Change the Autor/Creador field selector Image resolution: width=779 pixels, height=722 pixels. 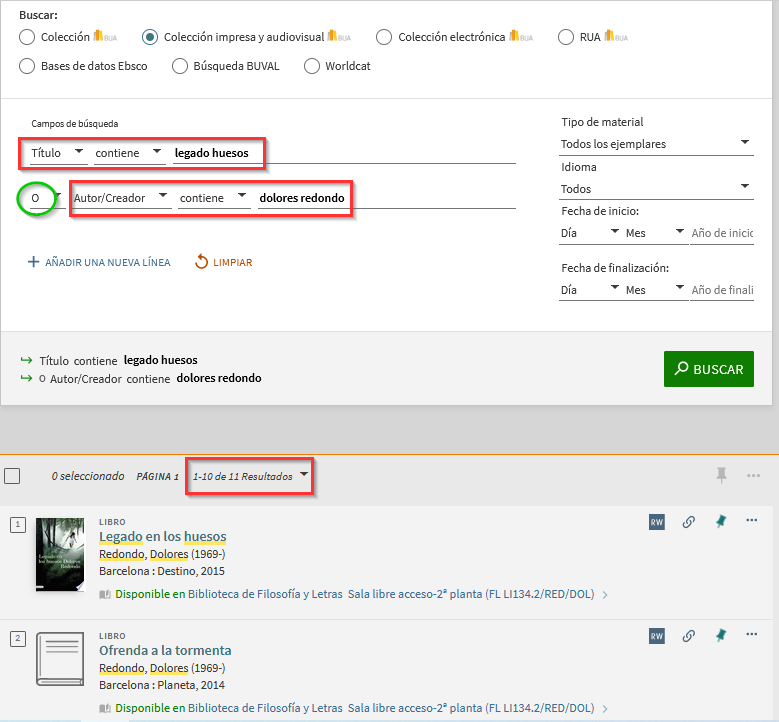pyautogui.click(x=120, y=198)
